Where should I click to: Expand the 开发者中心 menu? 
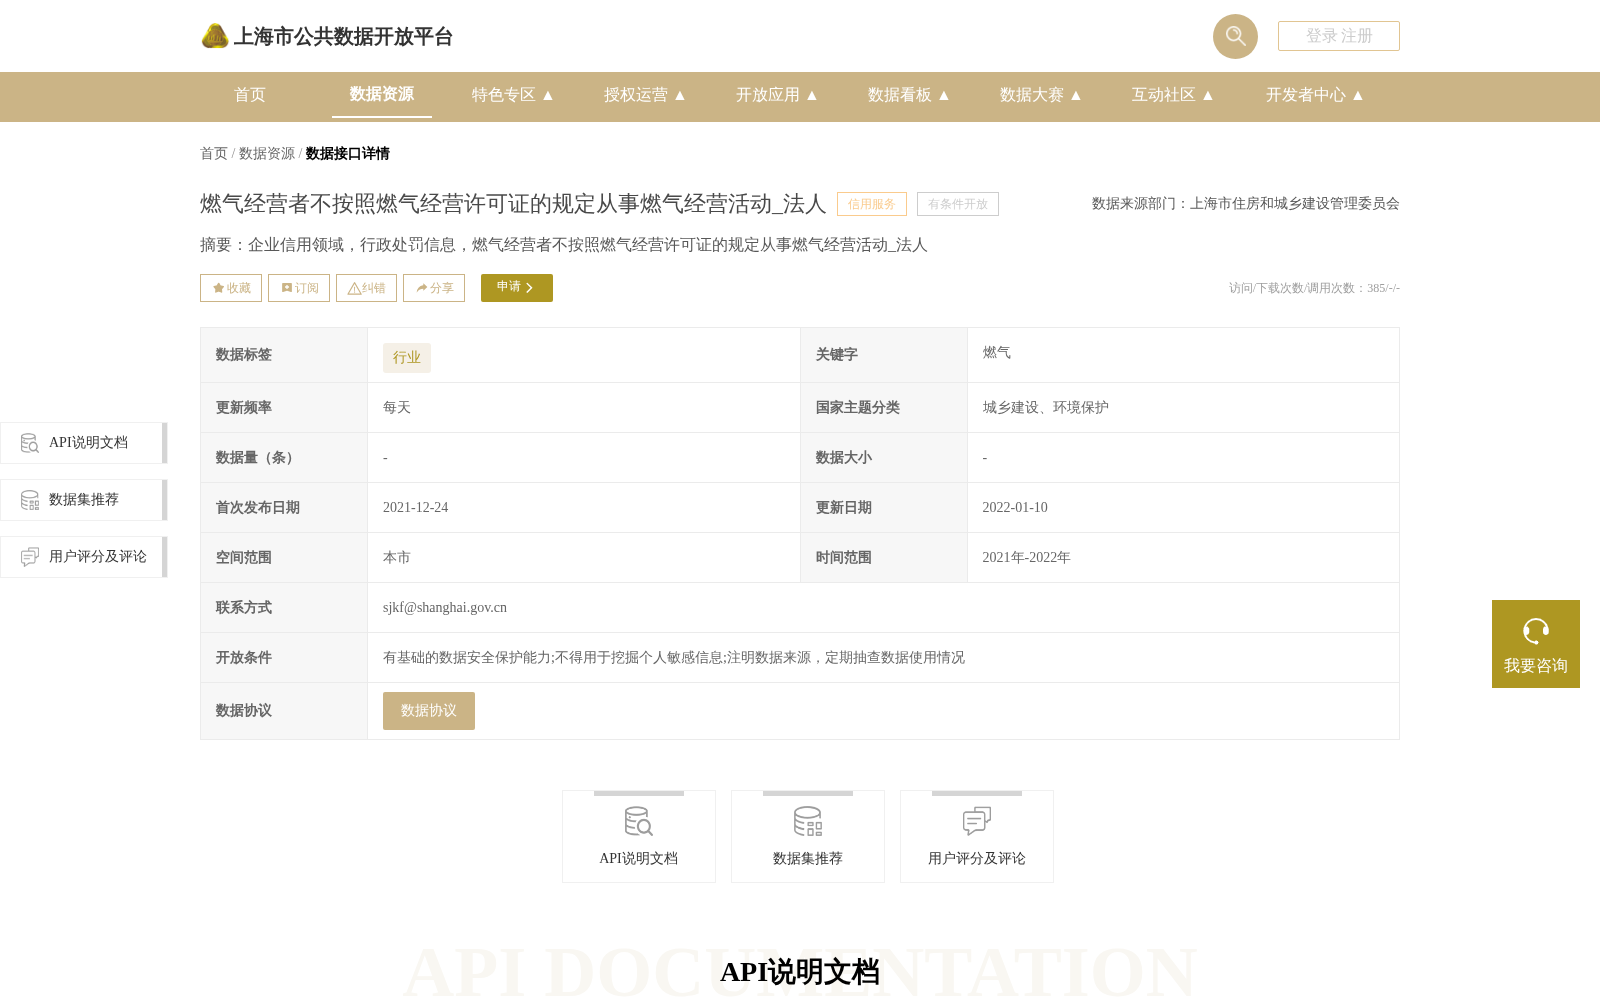[x=1315, y=95]
